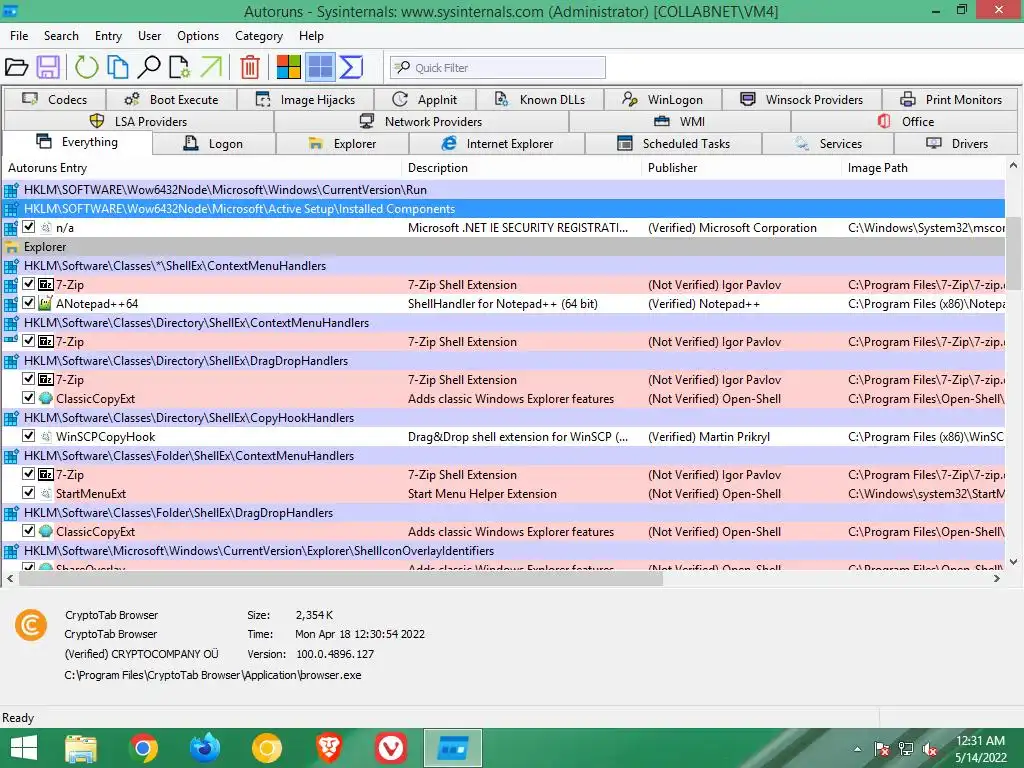
Task: Switch to the Office tab
Action: point(905,121)
